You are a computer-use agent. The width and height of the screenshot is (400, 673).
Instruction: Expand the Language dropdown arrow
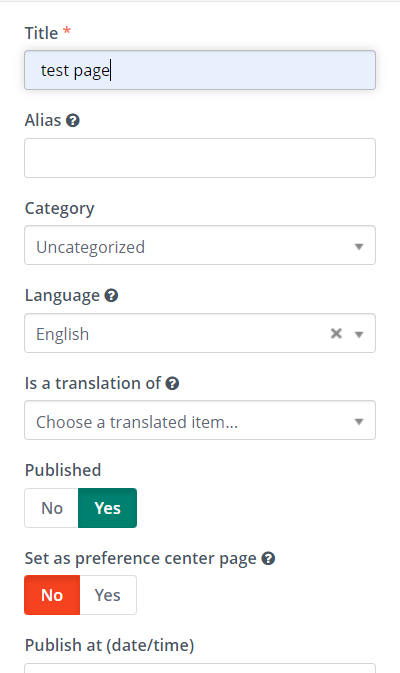pos(359,334)
